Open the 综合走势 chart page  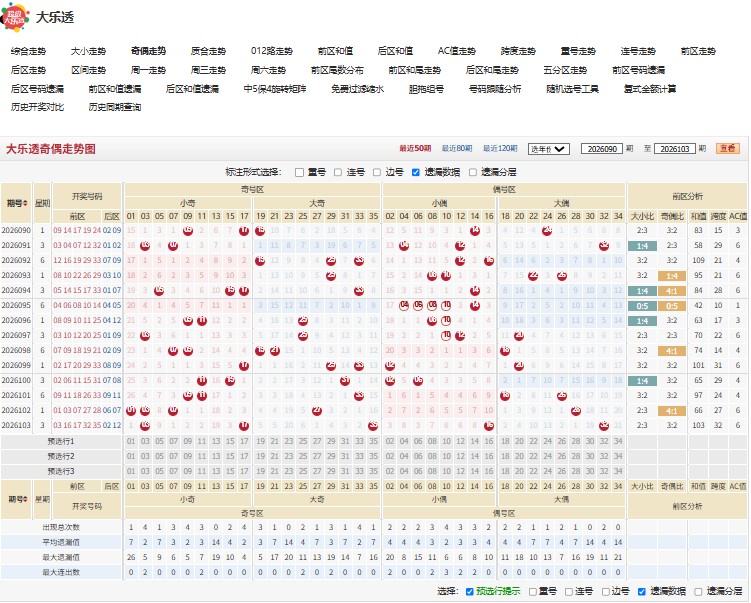pos(28,51)
